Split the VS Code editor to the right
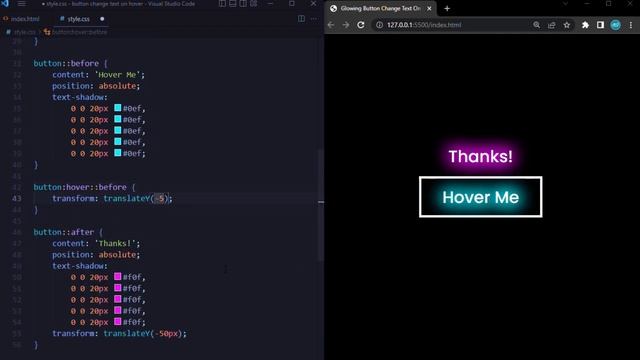The width and height of the screenshot is (640, 360). click(x=301, y=19)
